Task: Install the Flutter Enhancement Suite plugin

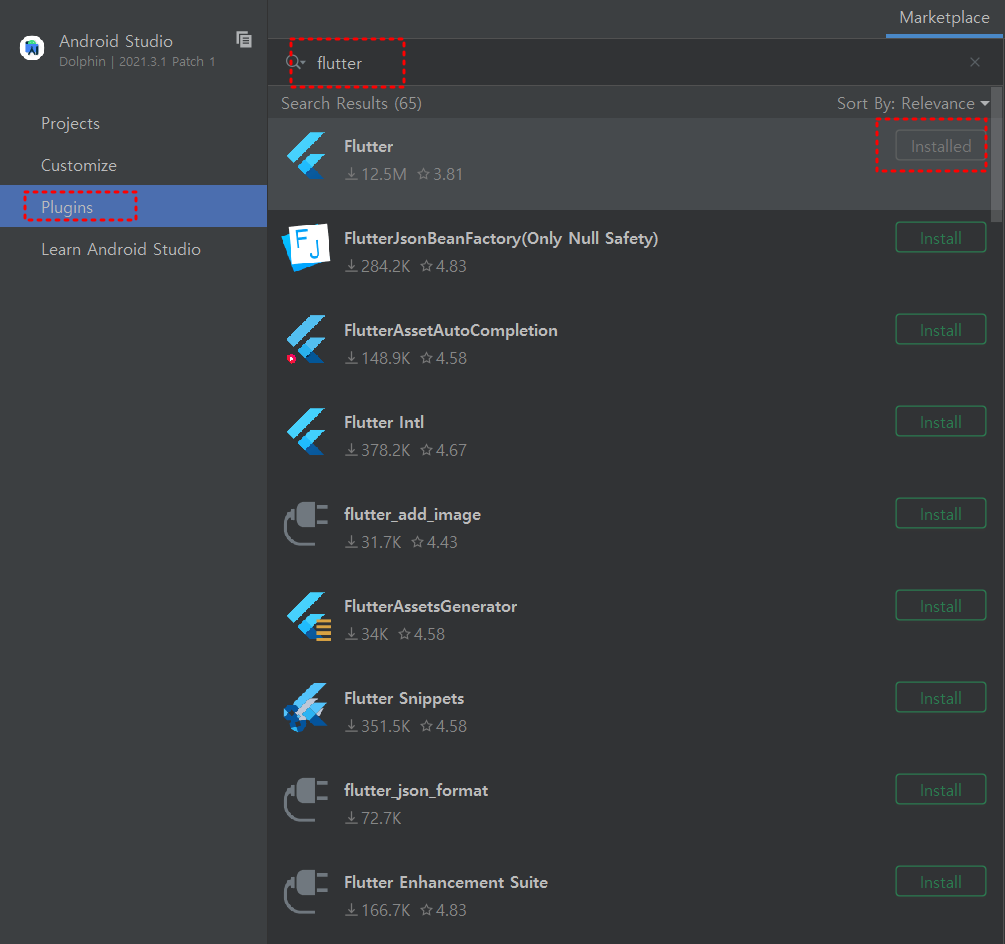Action: click(940, 882)
